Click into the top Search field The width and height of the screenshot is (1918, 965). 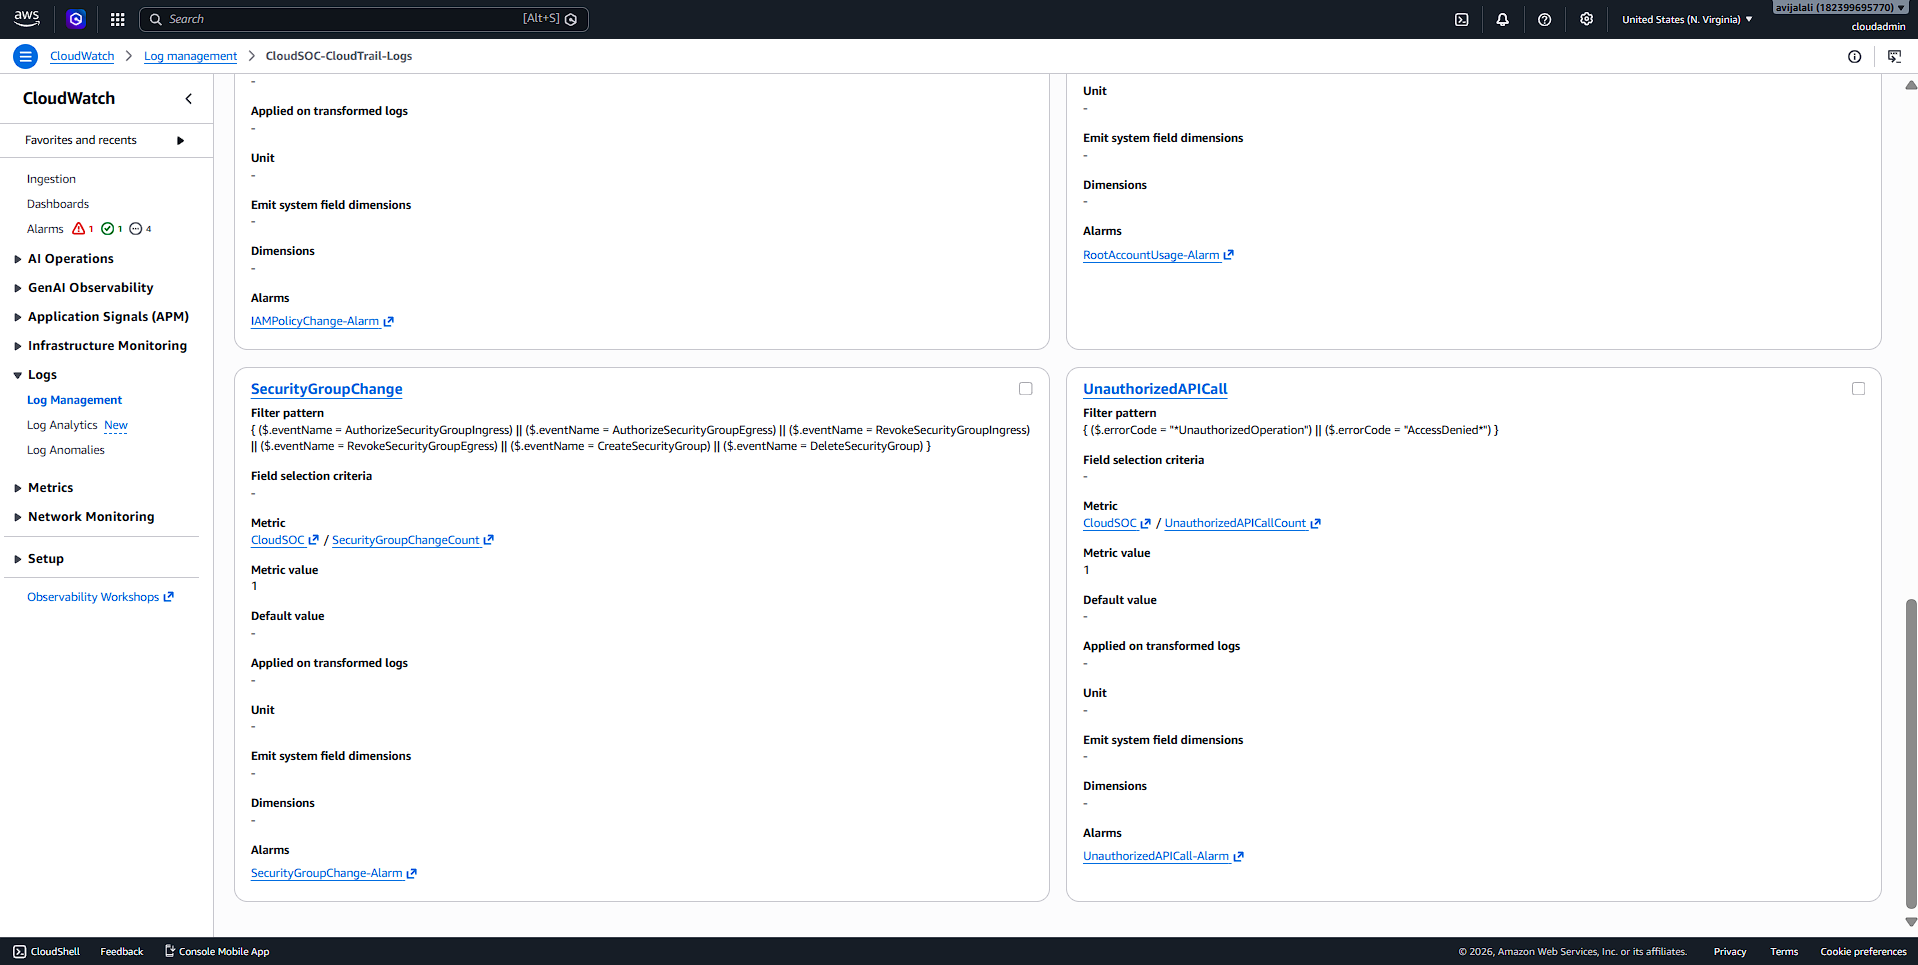coord(364,19)
